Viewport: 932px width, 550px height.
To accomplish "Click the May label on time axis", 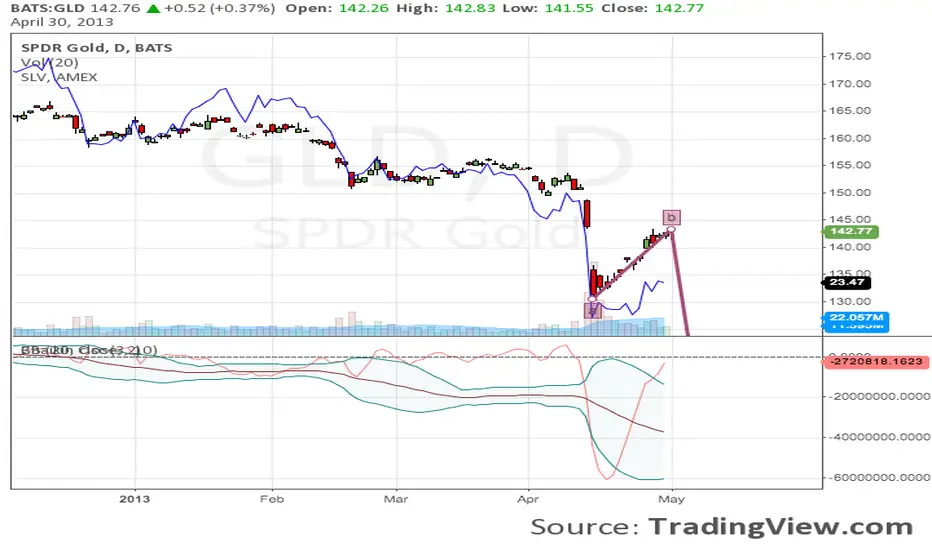I will (x=672, y=499).
